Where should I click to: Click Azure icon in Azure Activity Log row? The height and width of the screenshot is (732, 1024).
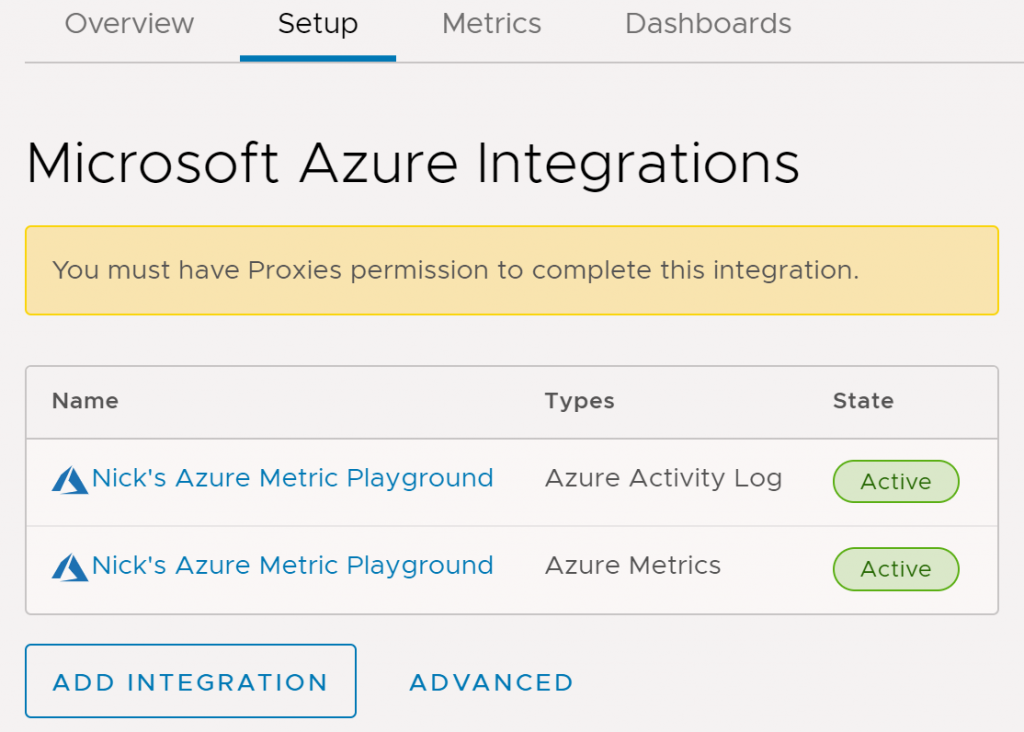[x=70, y=481]
